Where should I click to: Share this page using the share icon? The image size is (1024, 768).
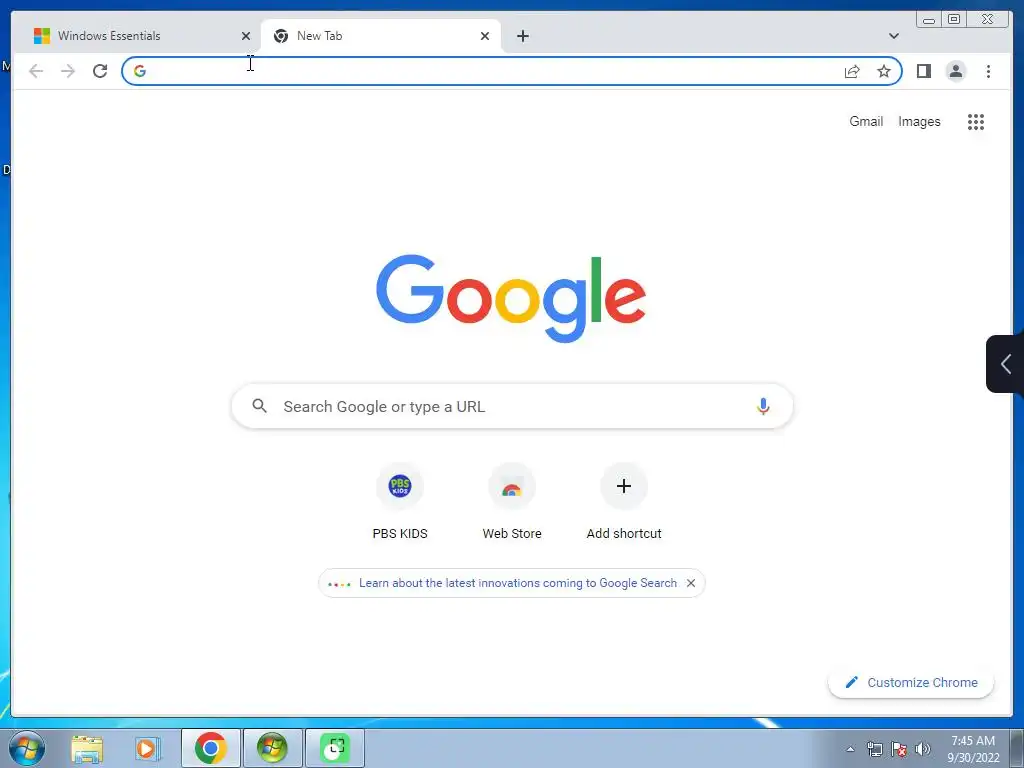[x=852, y=71]
